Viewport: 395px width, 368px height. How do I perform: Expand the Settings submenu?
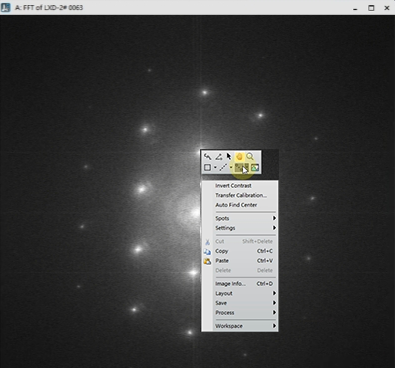245,228
